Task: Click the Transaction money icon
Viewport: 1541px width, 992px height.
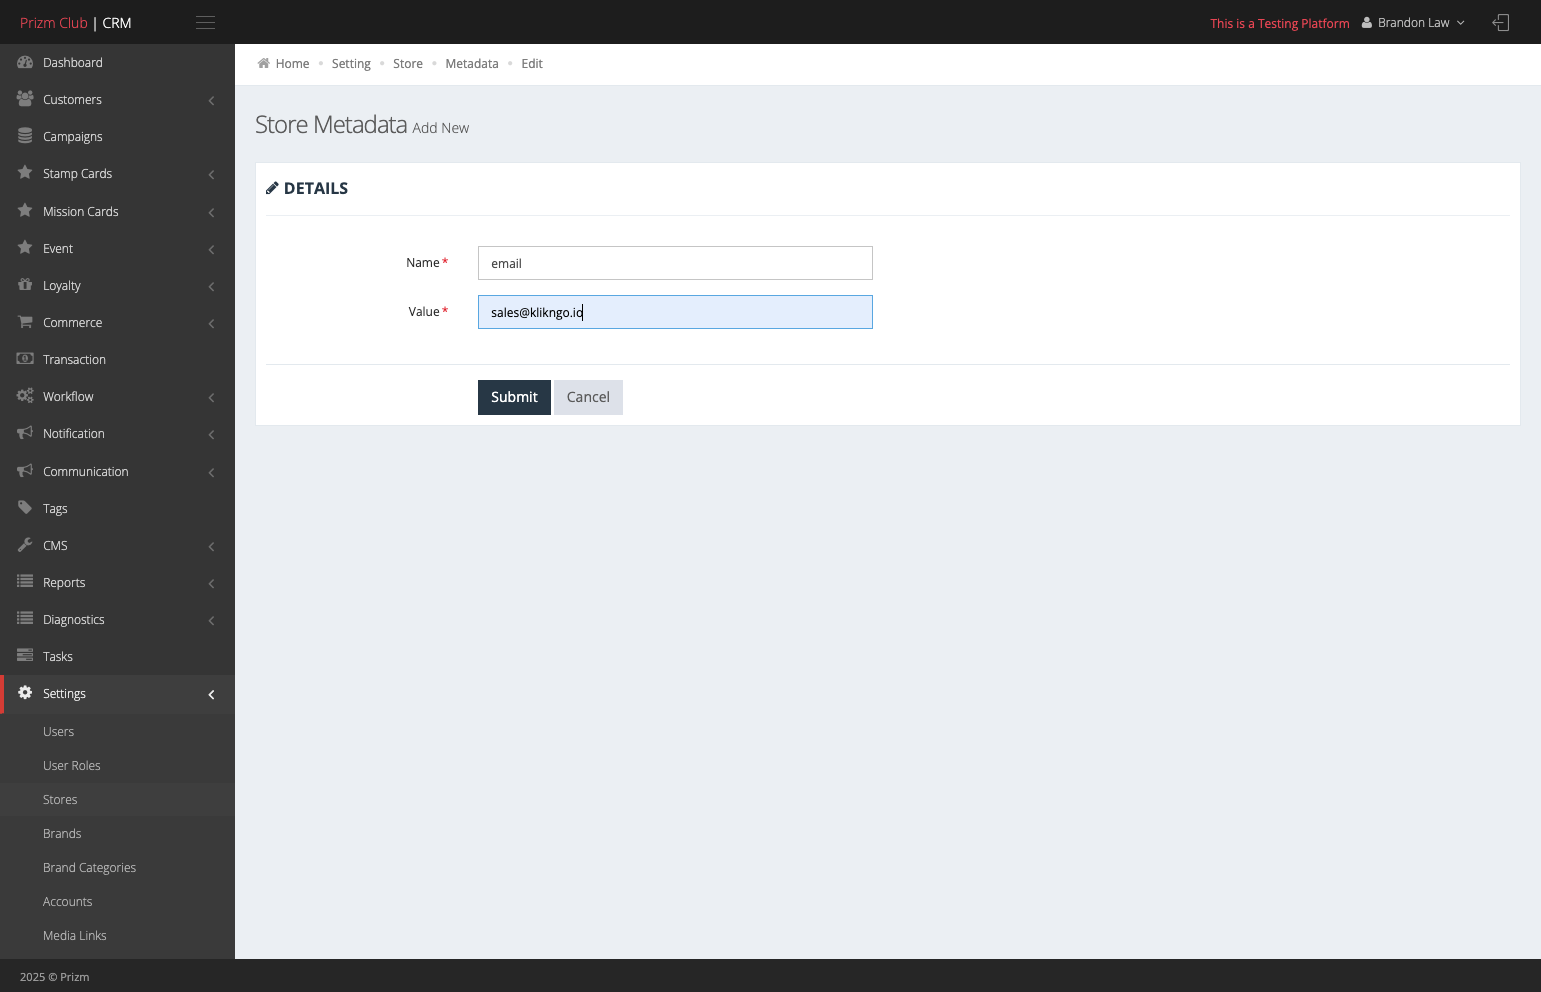Action: point(25,359)
